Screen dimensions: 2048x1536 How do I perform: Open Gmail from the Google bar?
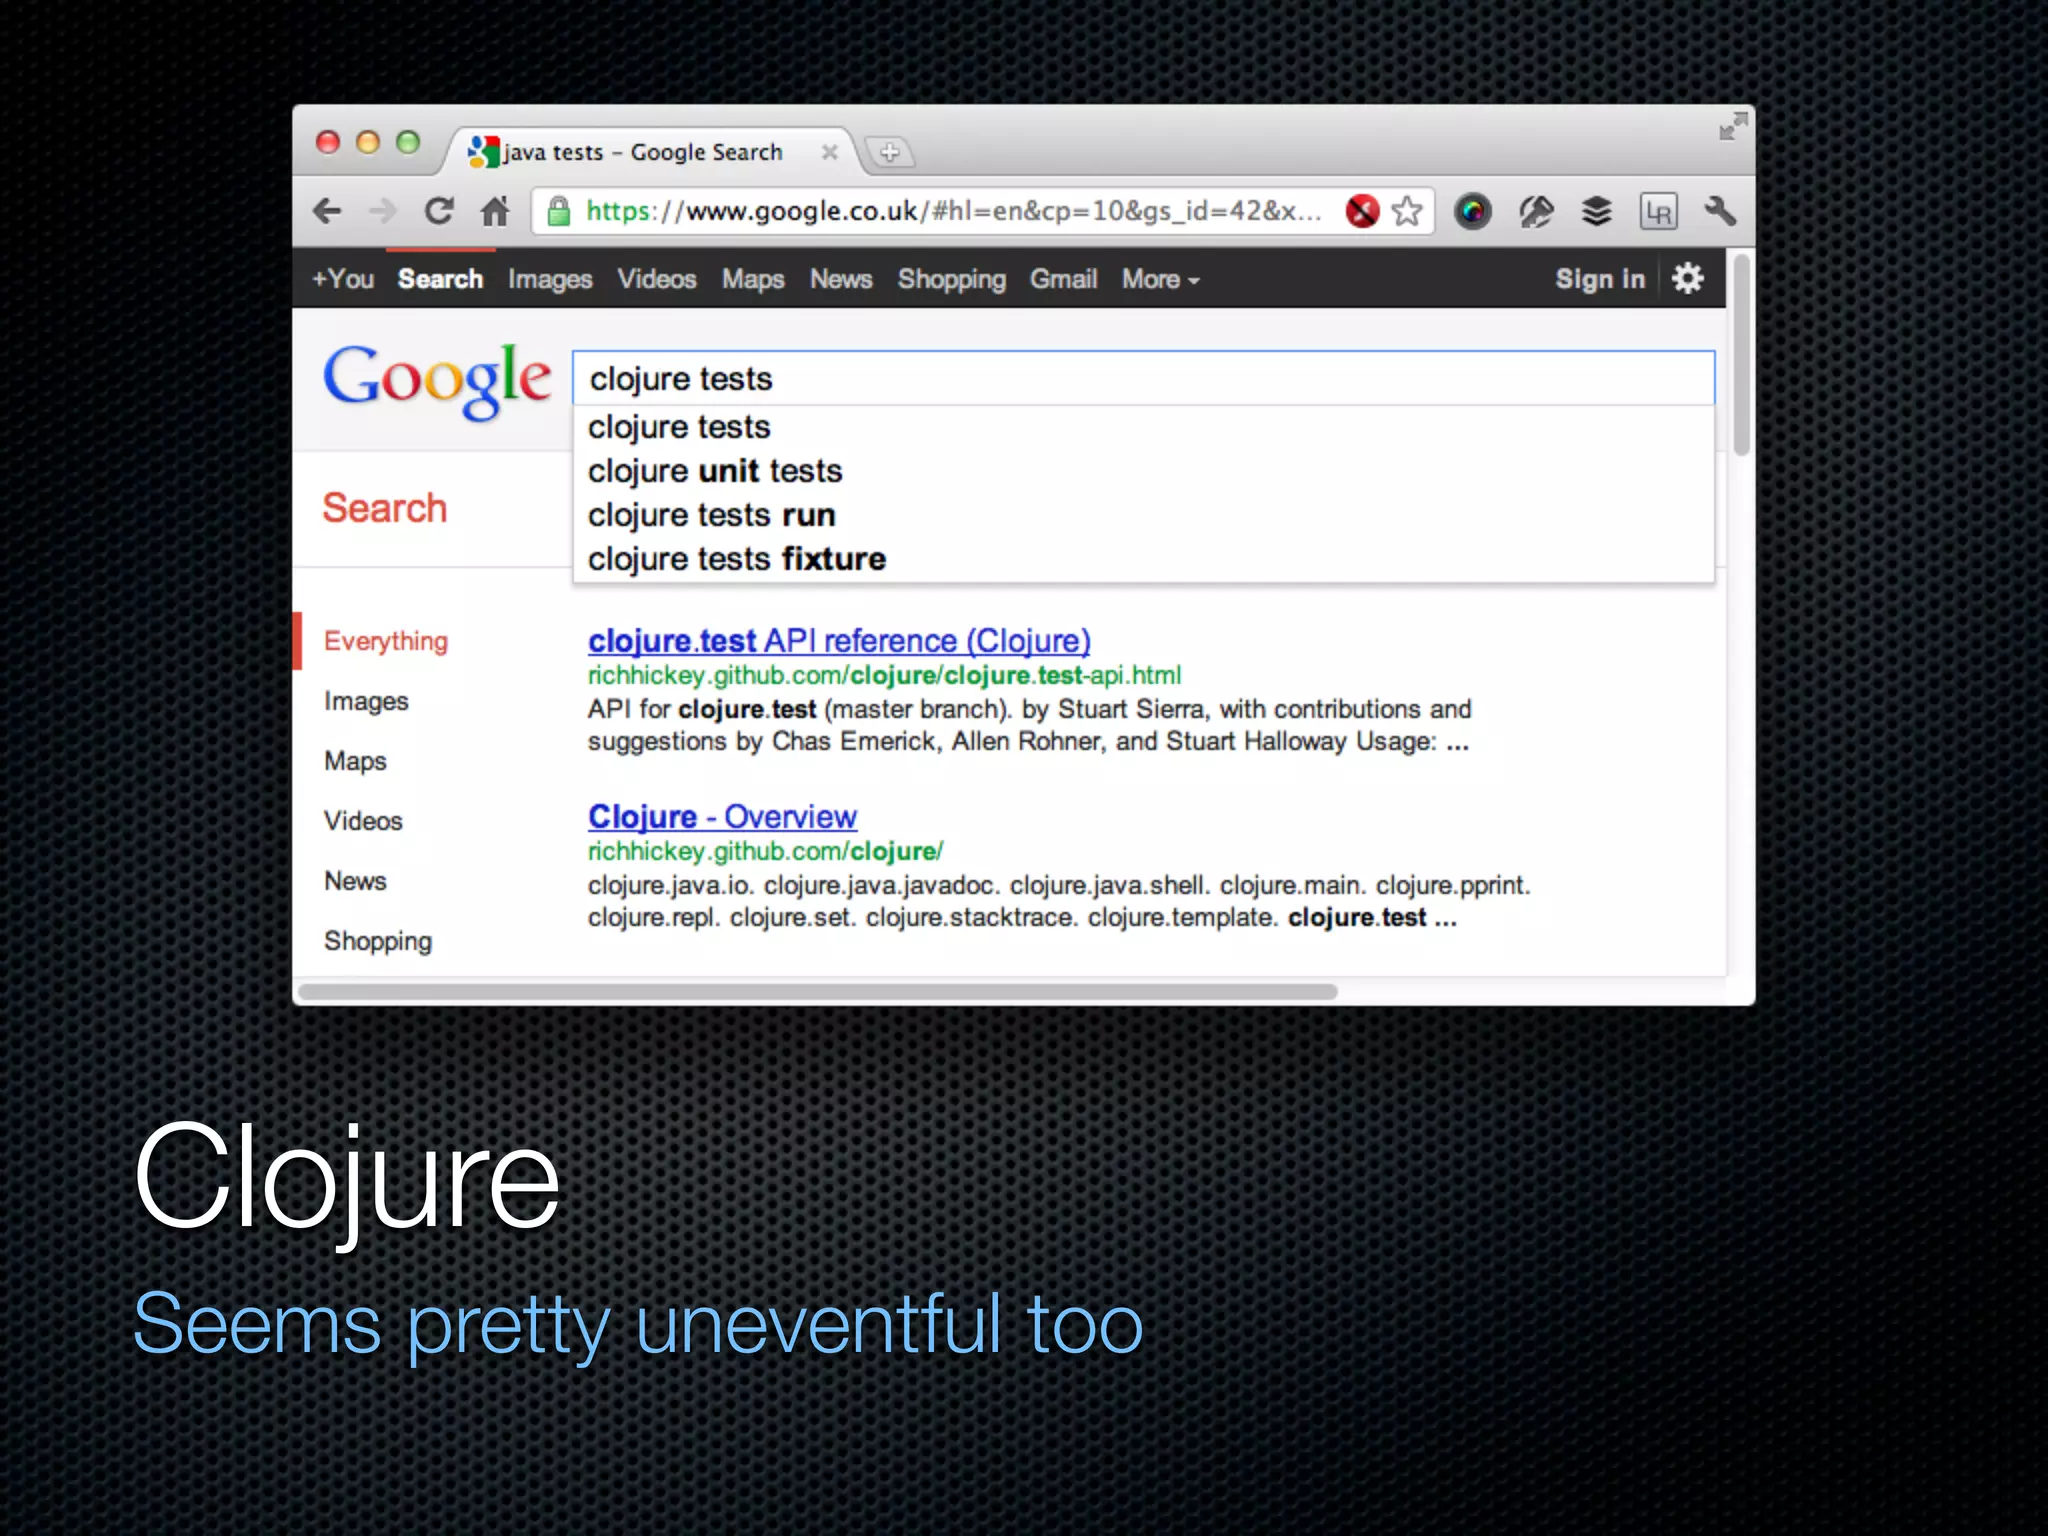[x=1063, y=279]
